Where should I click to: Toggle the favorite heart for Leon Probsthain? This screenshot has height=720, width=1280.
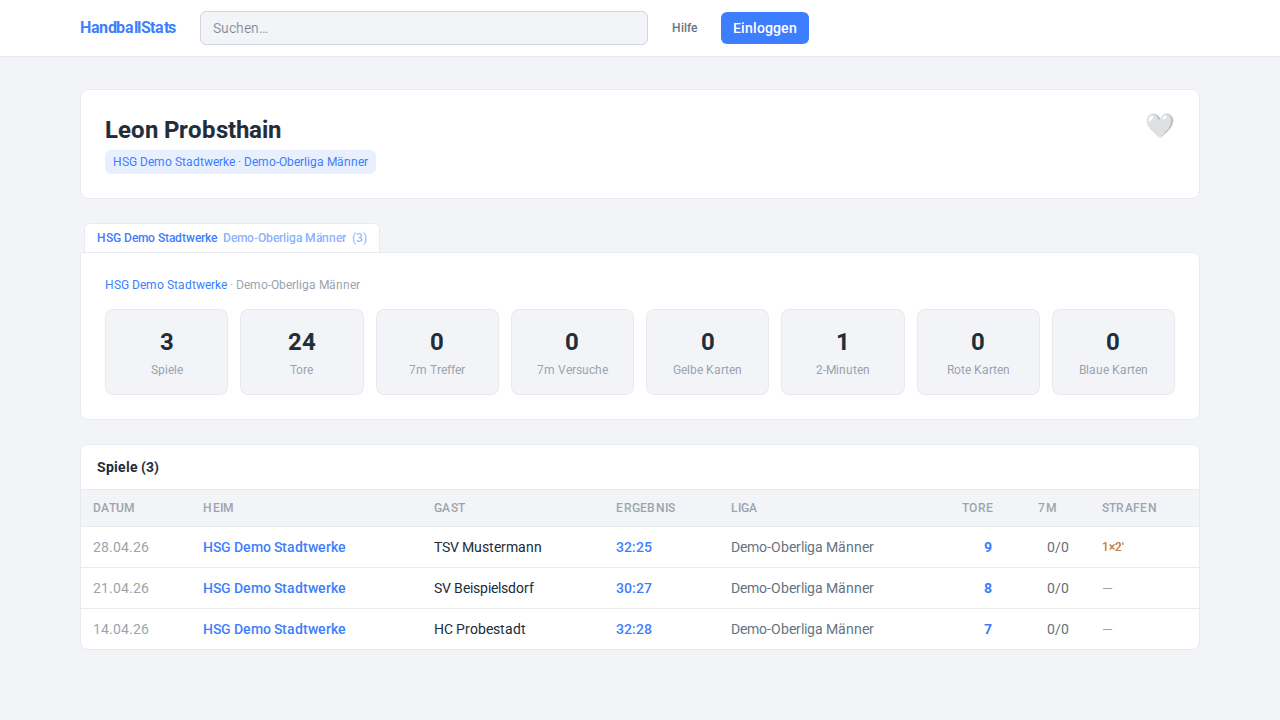[x=1159, y=126]
